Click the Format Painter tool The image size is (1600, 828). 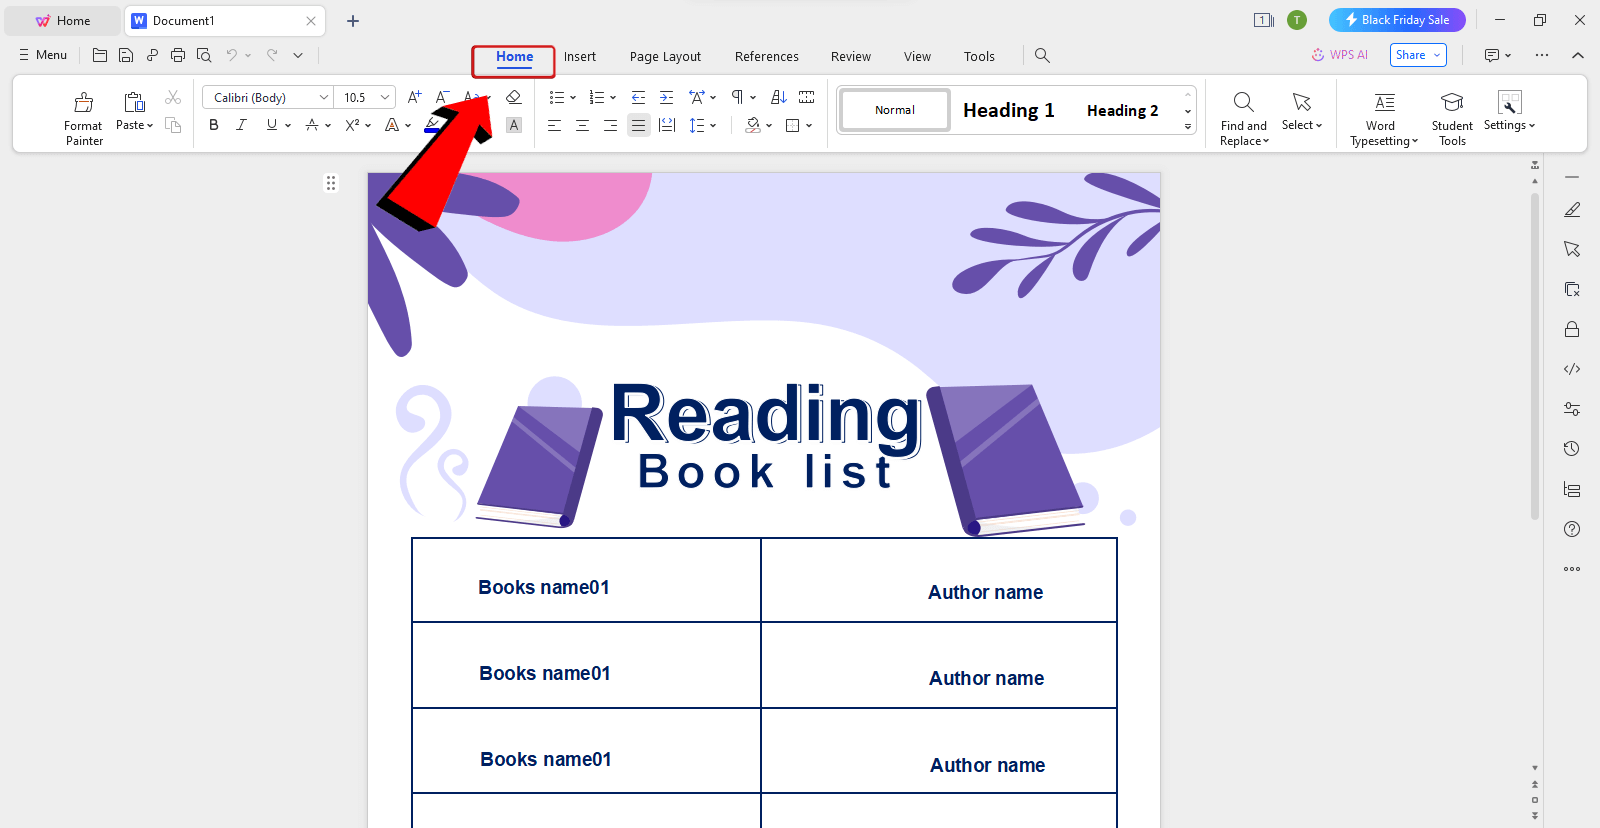83,118
